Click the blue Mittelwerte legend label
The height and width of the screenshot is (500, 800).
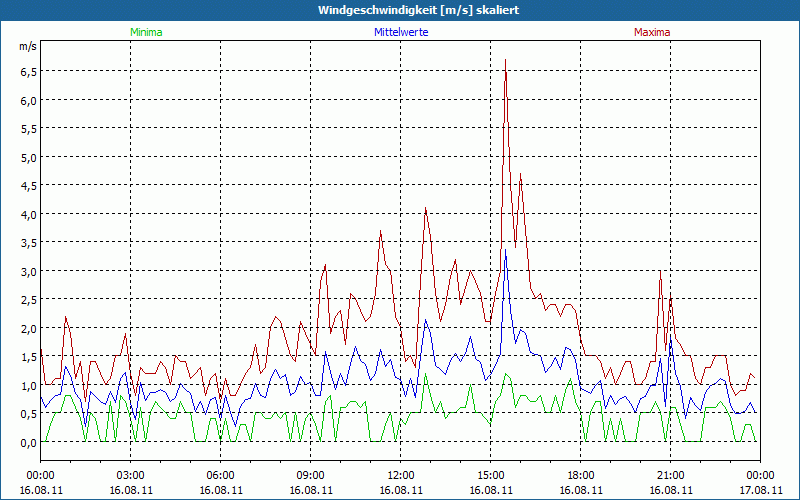click(401, 32)
